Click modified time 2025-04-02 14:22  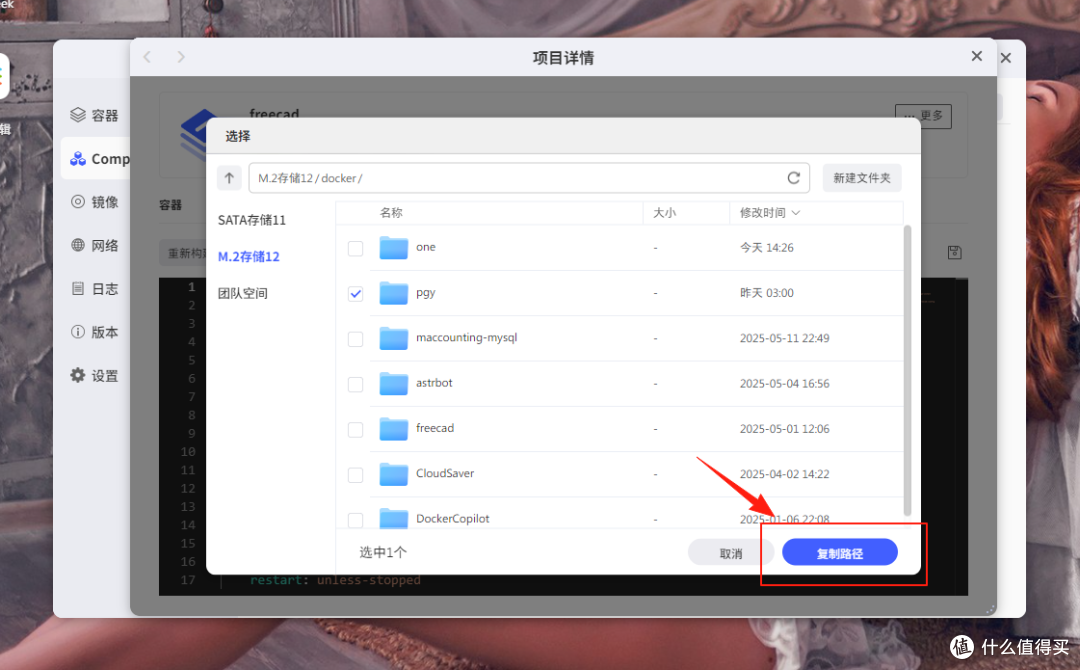[x=785, y=474]
